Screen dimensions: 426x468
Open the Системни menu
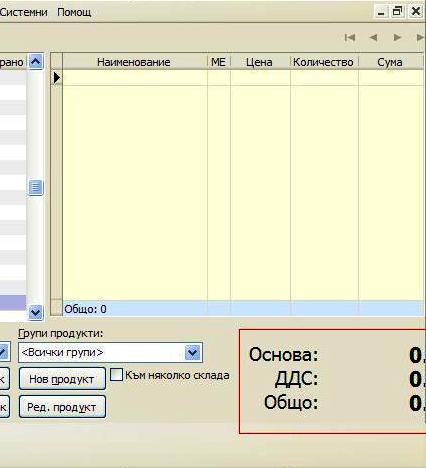[x=24, y=12]
